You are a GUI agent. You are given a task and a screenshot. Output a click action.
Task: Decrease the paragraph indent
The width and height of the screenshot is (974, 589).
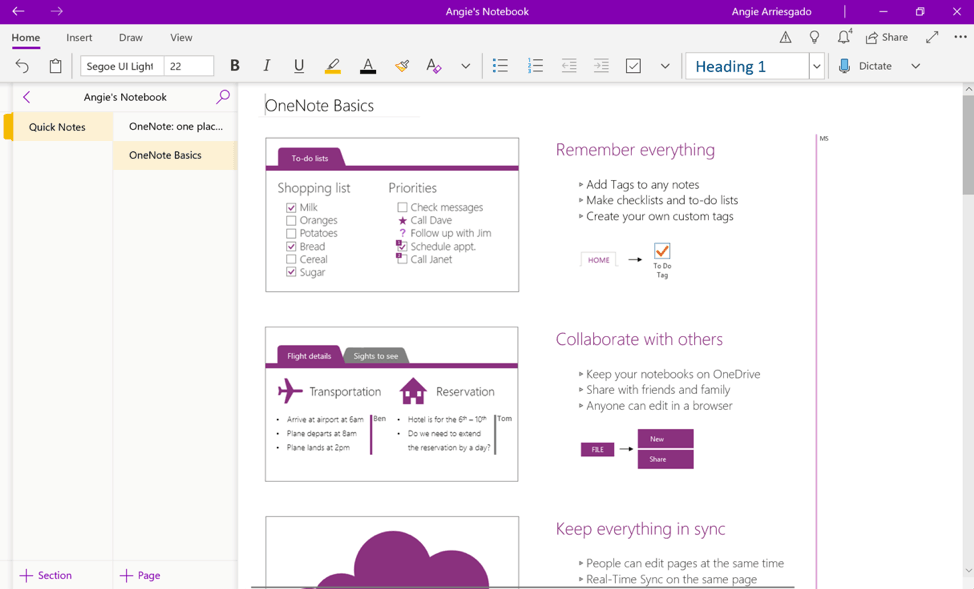[x=569, y=66]
